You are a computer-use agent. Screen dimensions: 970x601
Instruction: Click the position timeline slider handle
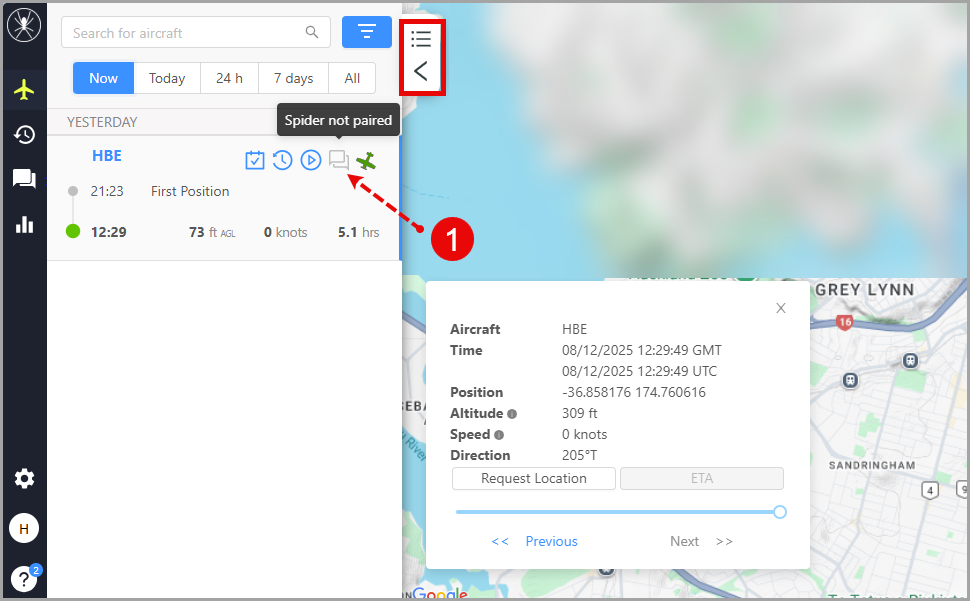coord(780,512)
